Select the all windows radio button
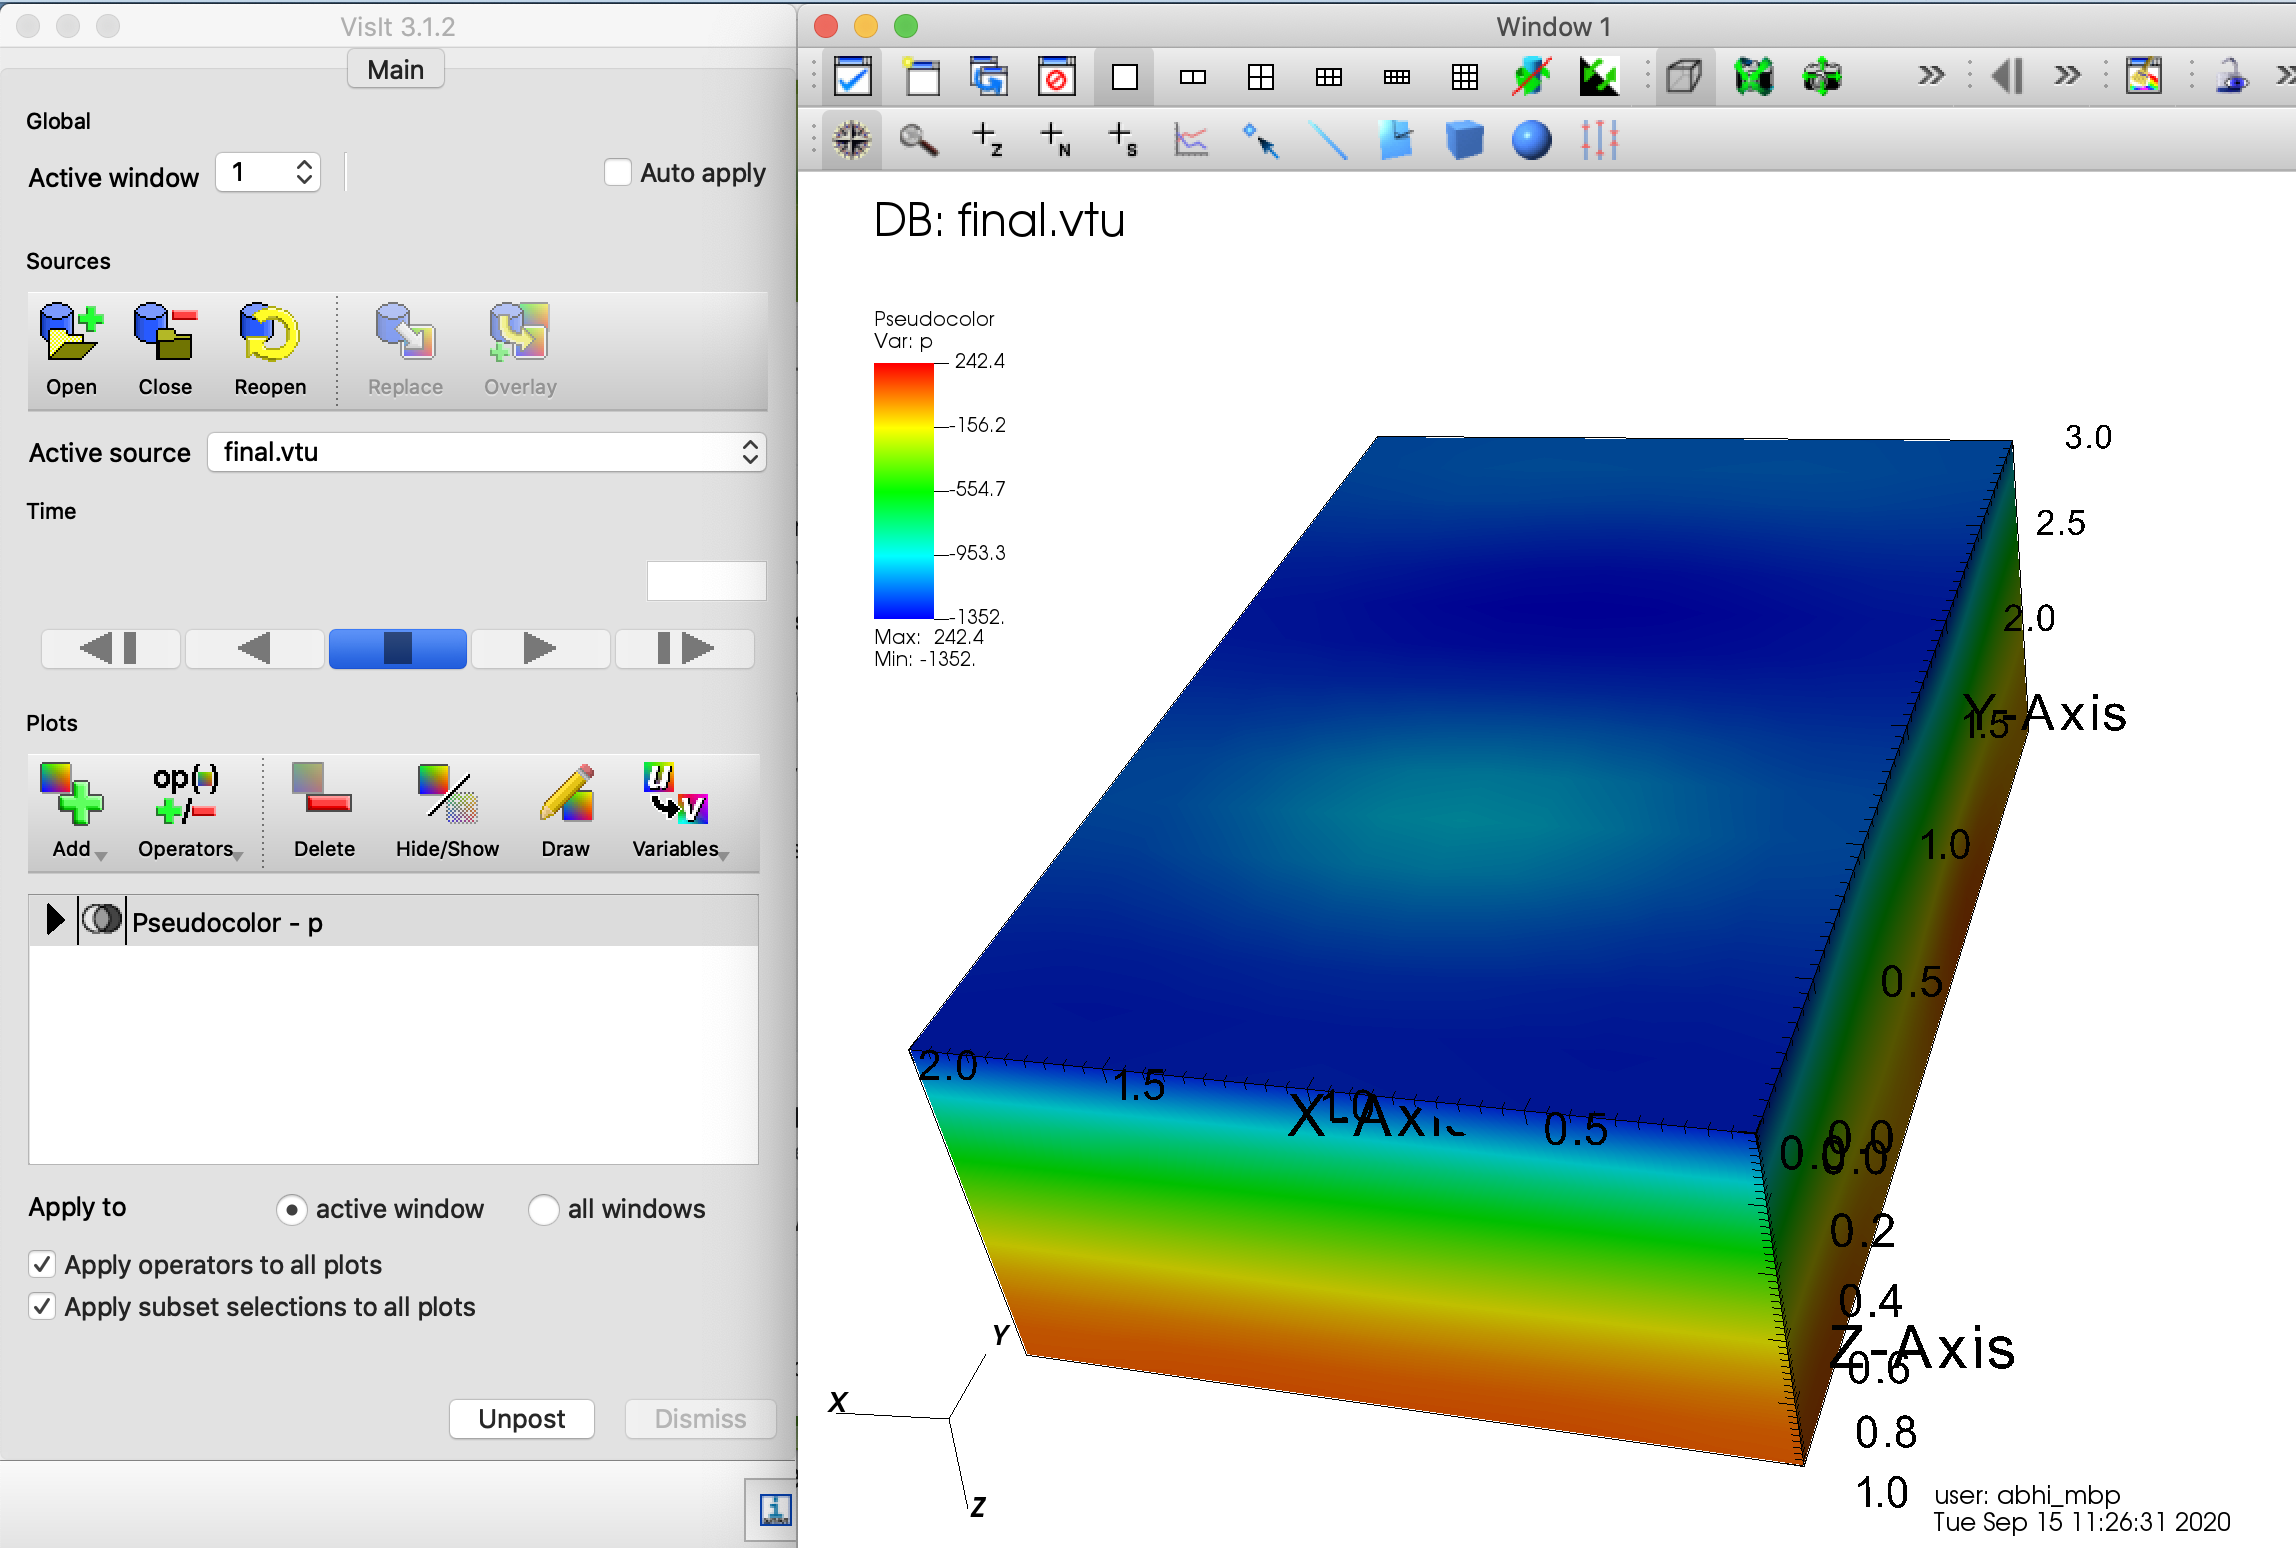This screenshot has height=1548, width=2296. pyautogui.click(x=543, y=1210)
